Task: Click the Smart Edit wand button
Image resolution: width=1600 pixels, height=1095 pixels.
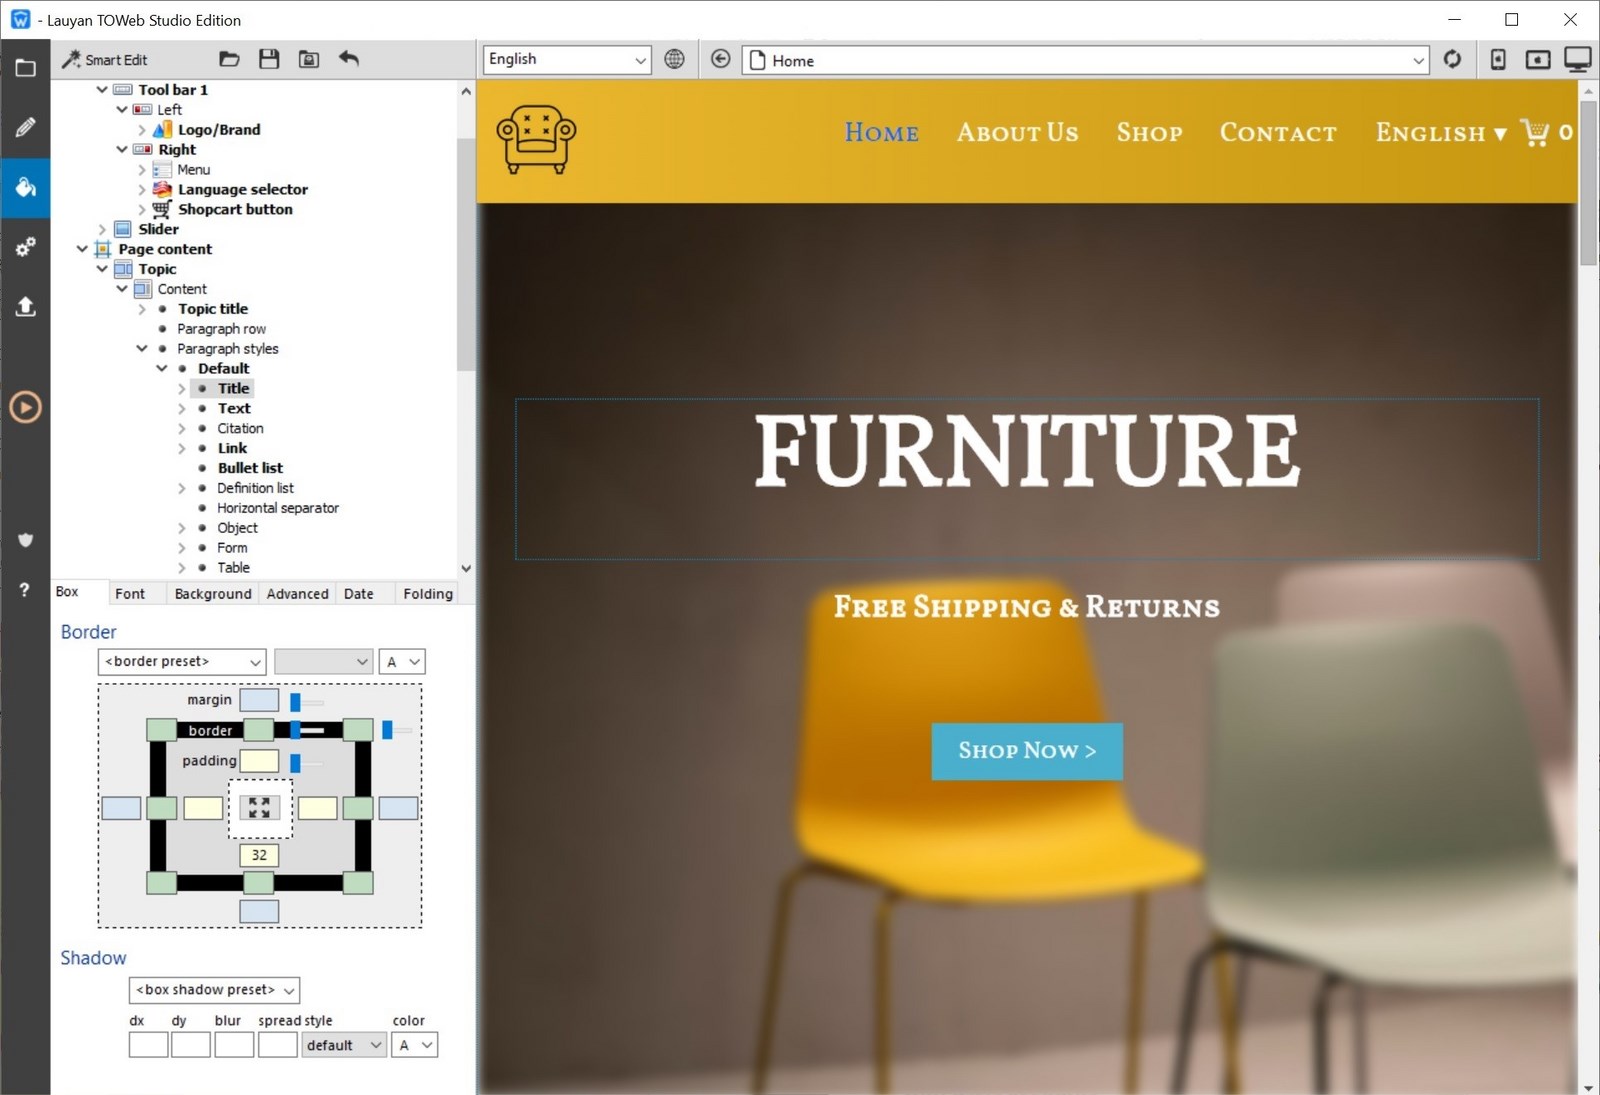Action: [104, 59]
